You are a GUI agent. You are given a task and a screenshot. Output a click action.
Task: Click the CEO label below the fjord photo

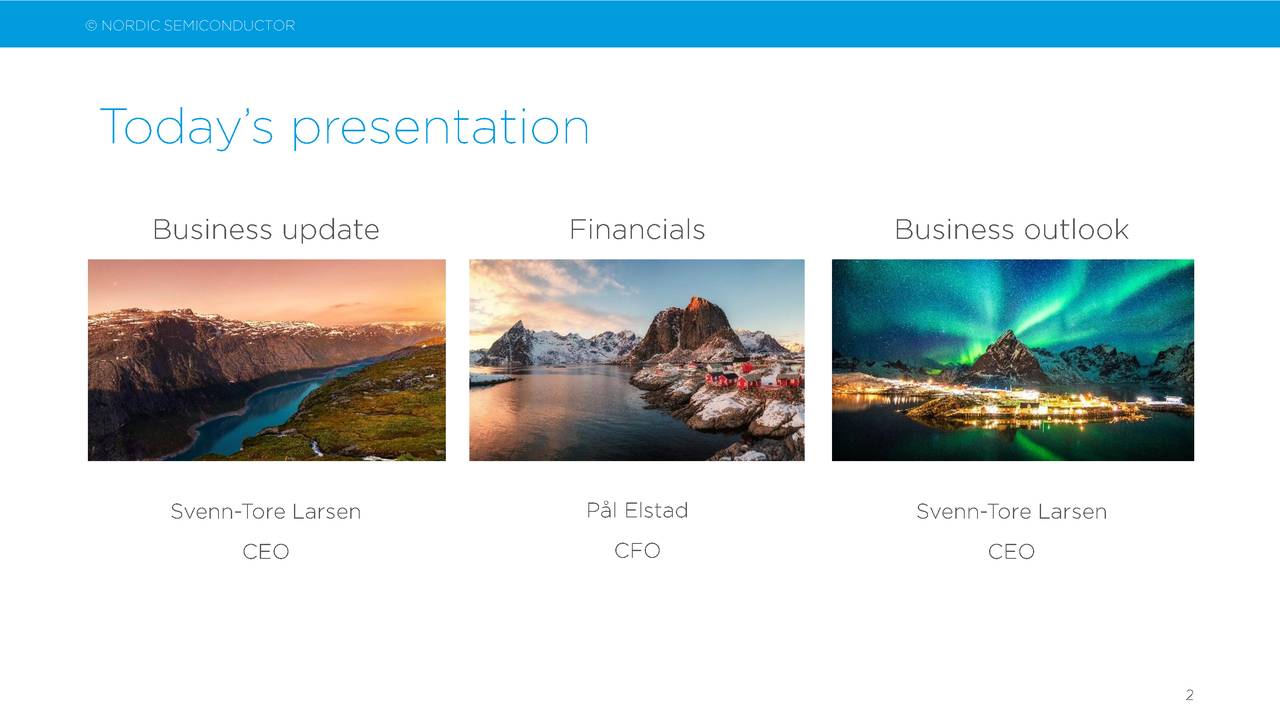click(265, 552)
